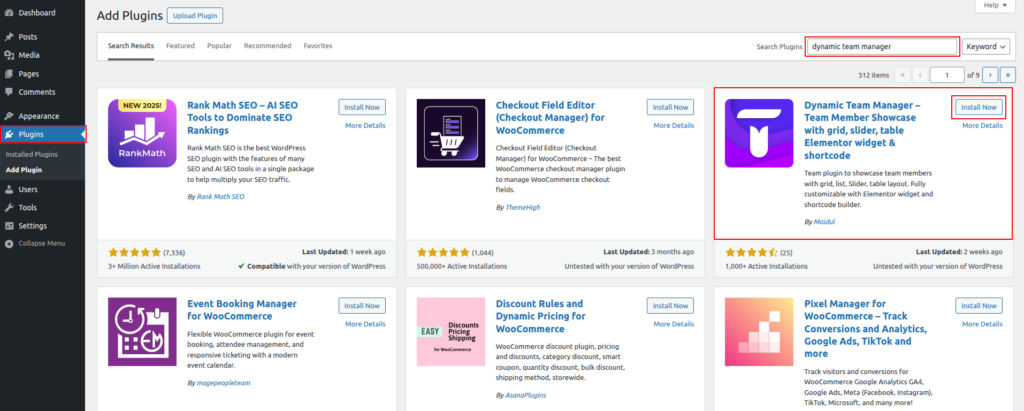This screenshot has width=1024, height=411.
Task: Collapse the admin sidebar menu
Action: pos(8,243)
